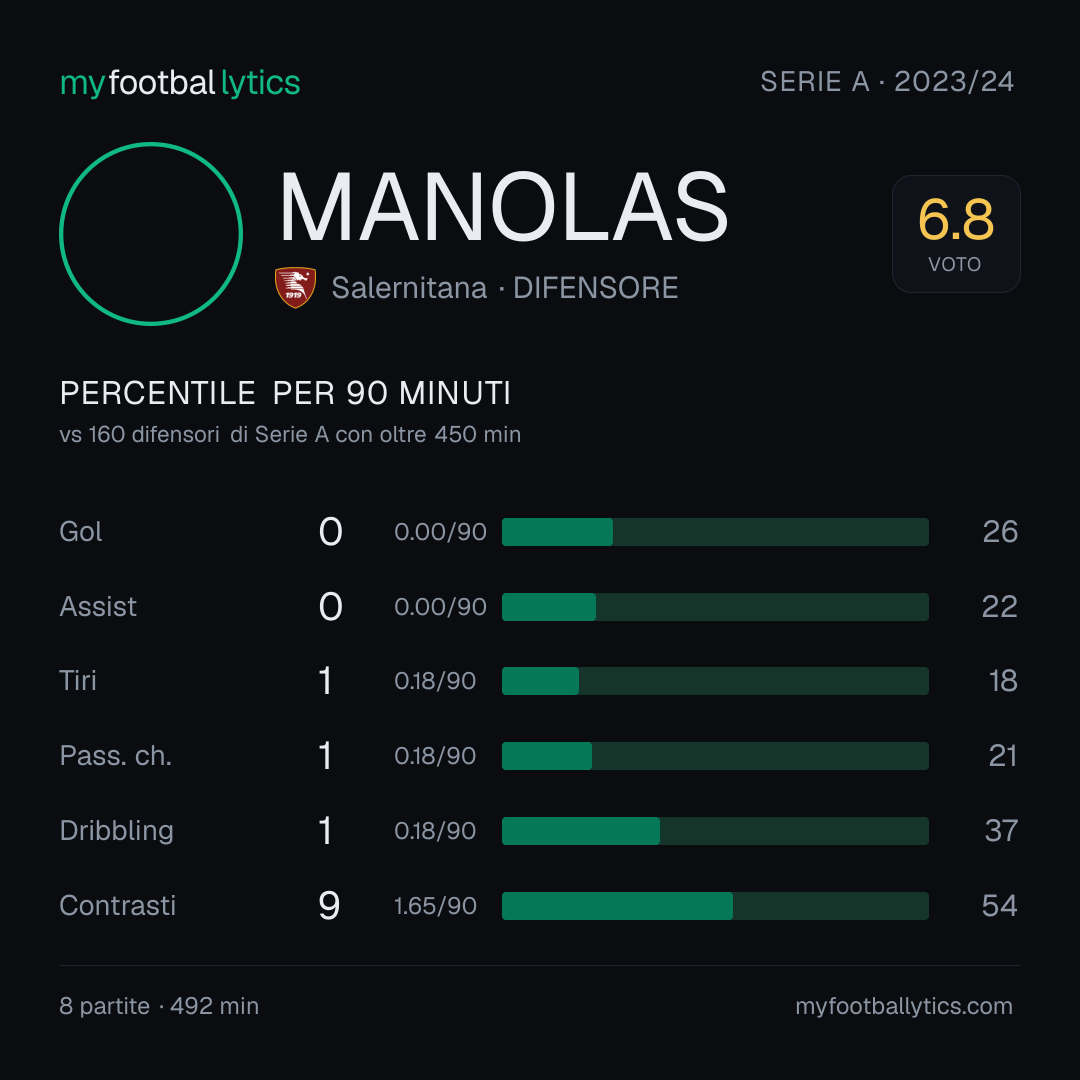Click the Pass. ch. percentile bar
1080x1080 pixels.
pyautogui.click(x=715, y=756)
